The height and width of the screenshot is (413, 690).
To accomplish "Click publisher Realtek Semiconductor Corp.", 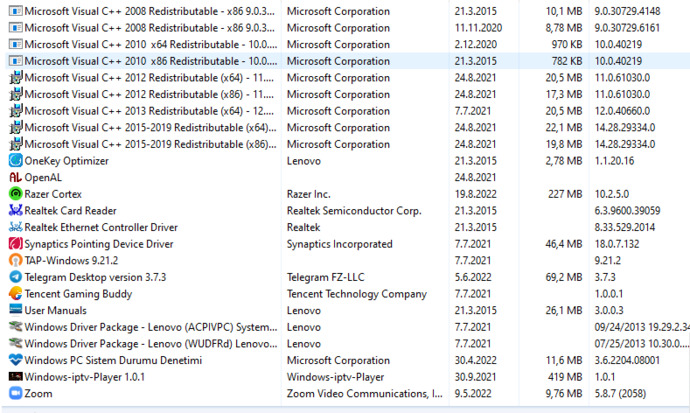I will [x=354, y=211].
